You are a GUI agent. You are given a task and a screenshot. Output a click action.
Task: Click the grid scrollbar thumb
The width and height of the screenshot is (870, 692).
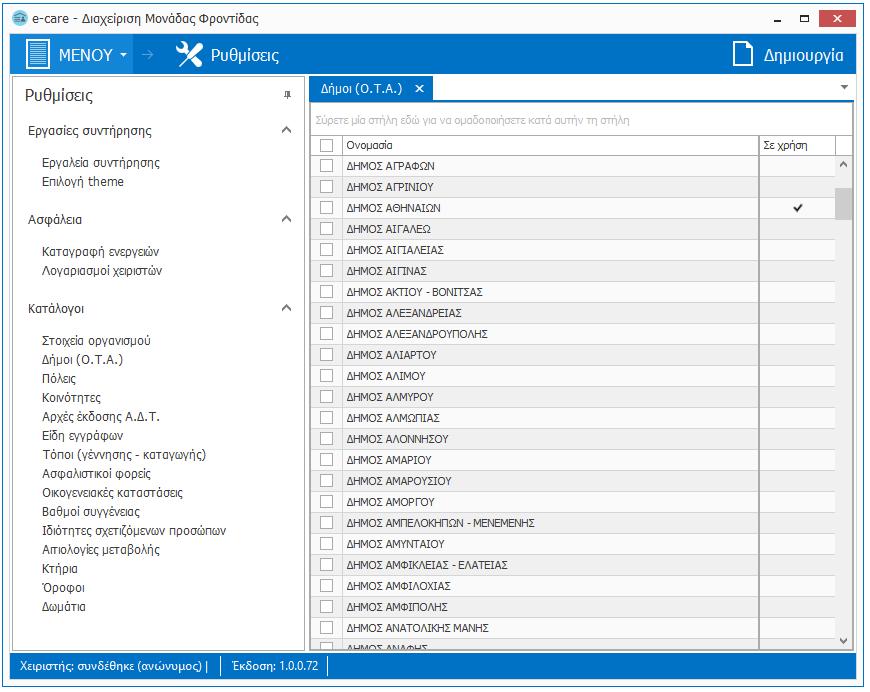point(843,204)
